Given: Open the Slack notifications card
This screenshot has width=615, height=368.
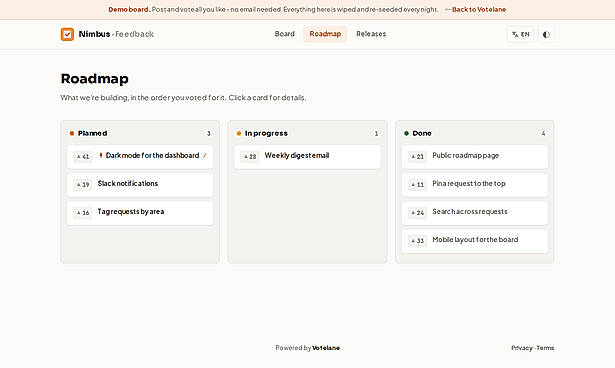Looking at the screenshot, I should 140,185.
